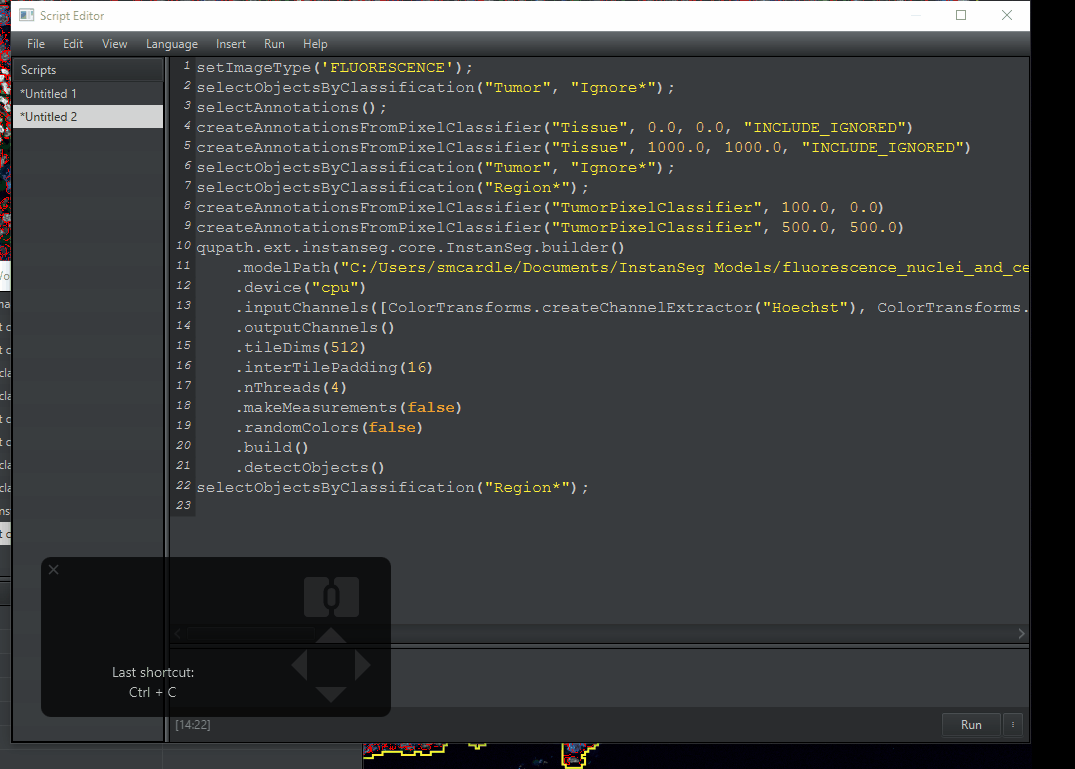This screenshot has width=1075, height=769.
Task: Select the *Untitled 2 script
Action: tap(88, 116)
